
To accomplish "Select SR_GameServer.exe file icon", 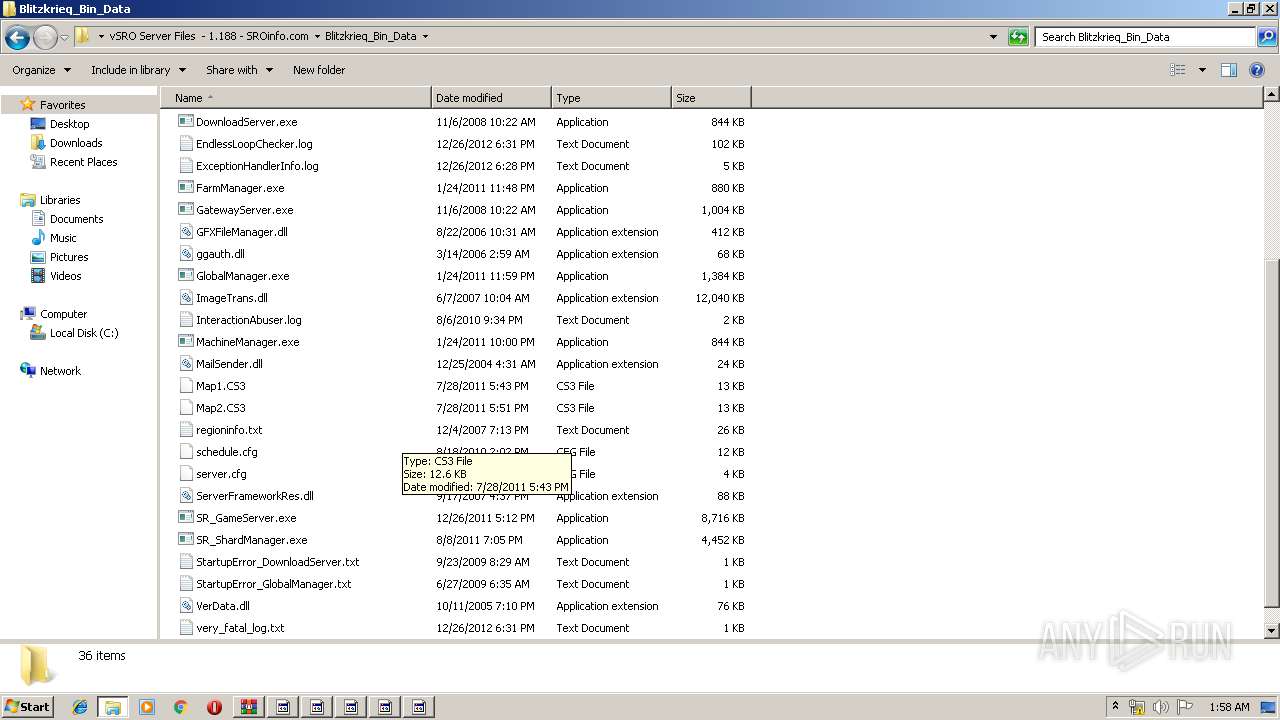I will tap(185, 517).
